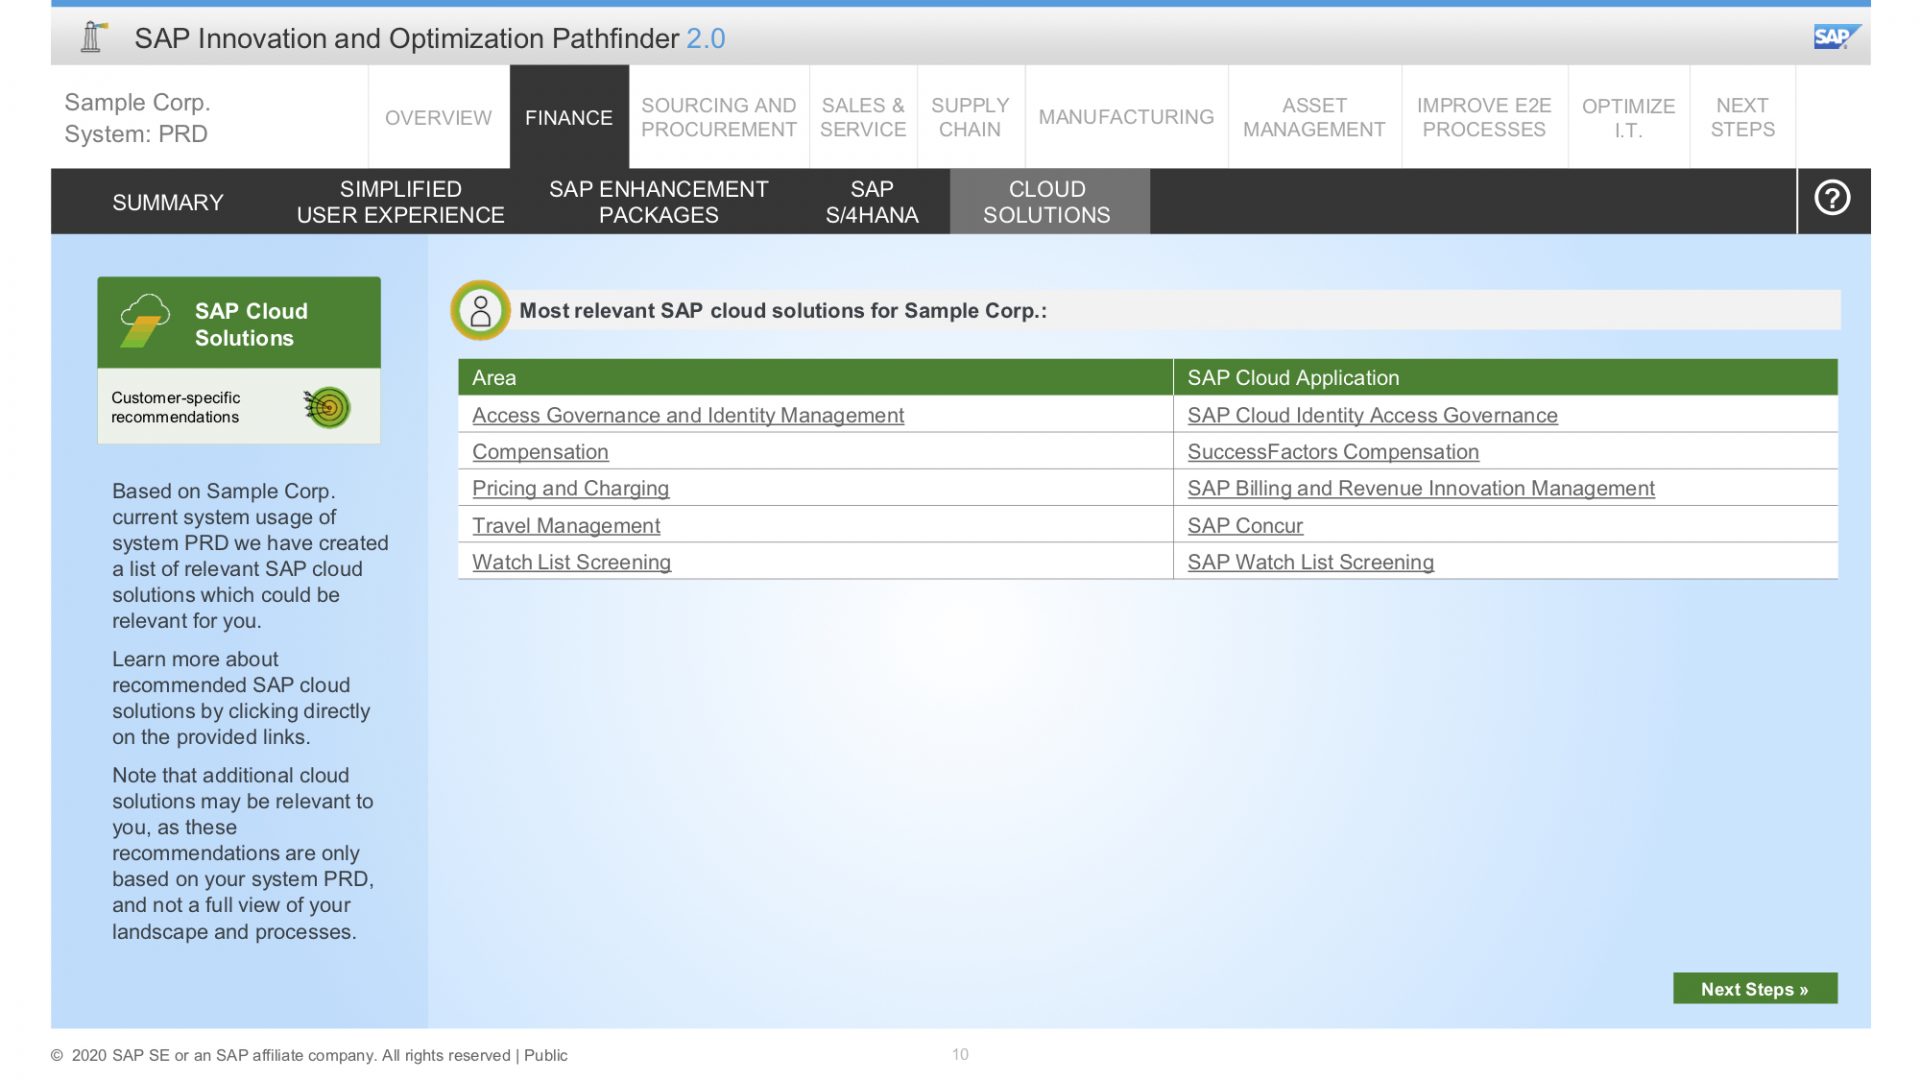Select the ASSET MANAGEMENT tab
This screenshot has width=1920, height=1080.
(x=1313, y=117)
